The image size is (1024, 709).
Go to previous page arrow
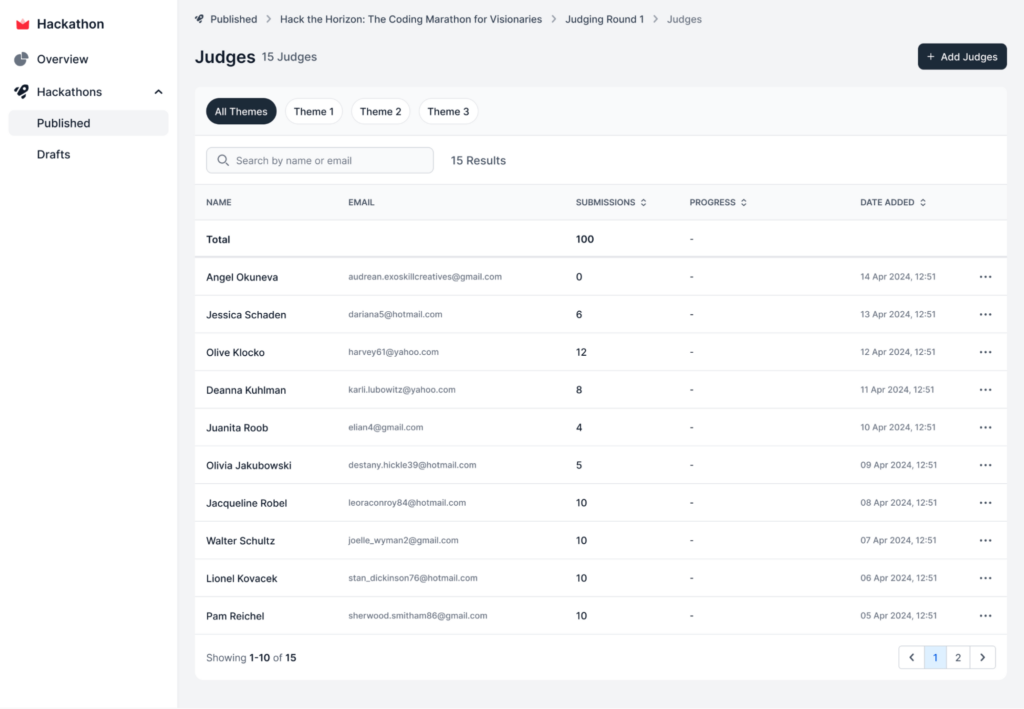pos(912,657)
